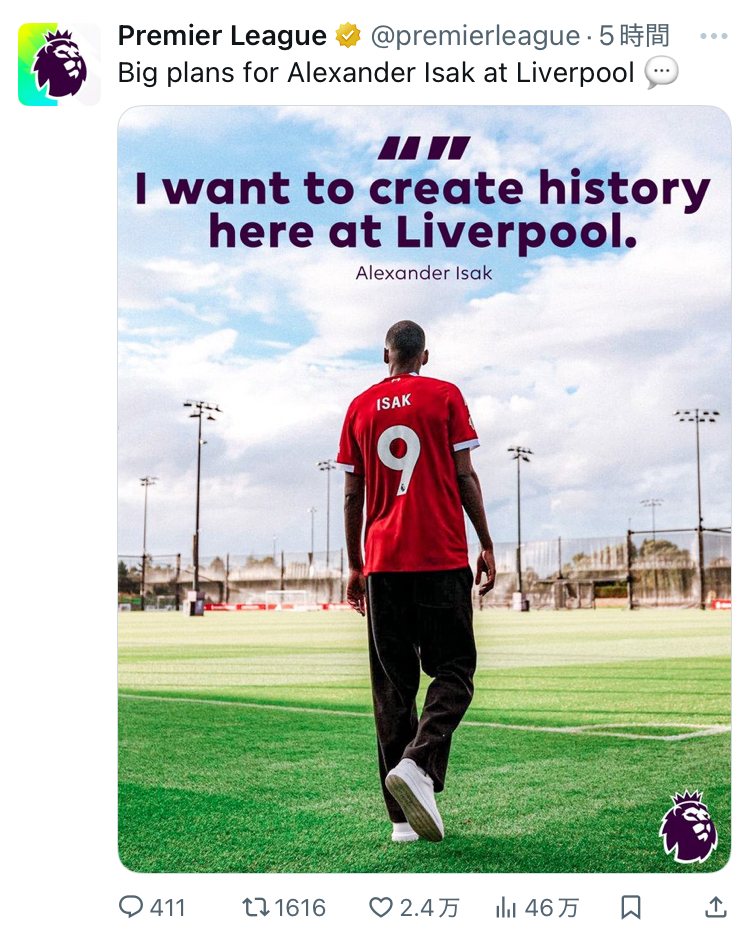
Task: Open the share upload icon
Action: pos(715,907)
